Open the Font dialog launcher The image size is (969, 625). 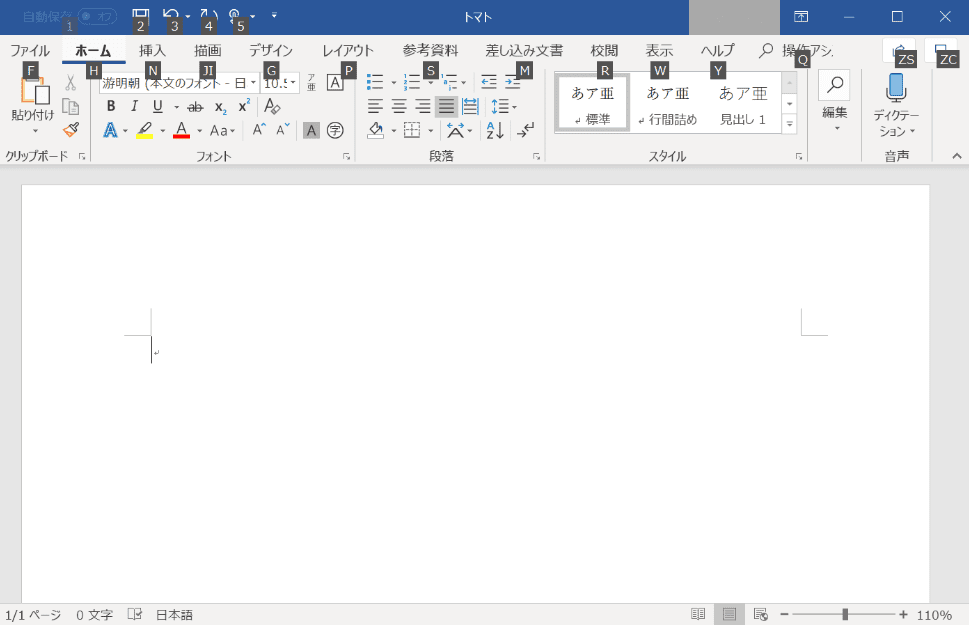tap(347, 157)
